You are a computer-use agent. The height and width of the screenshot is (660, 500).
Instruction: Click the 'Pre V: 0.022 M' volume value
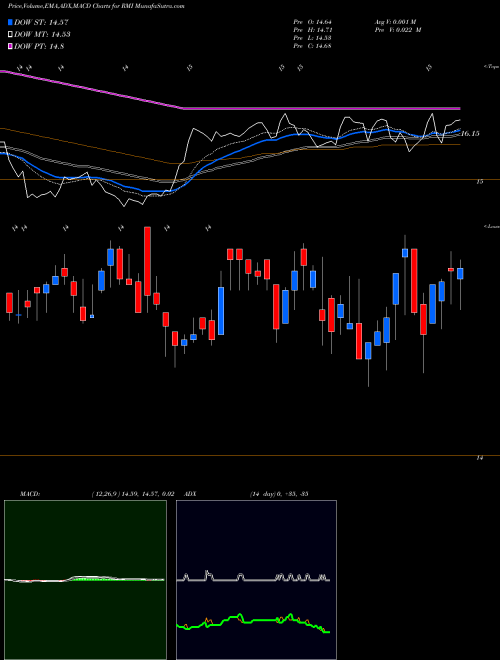click(x=397, y=30)
